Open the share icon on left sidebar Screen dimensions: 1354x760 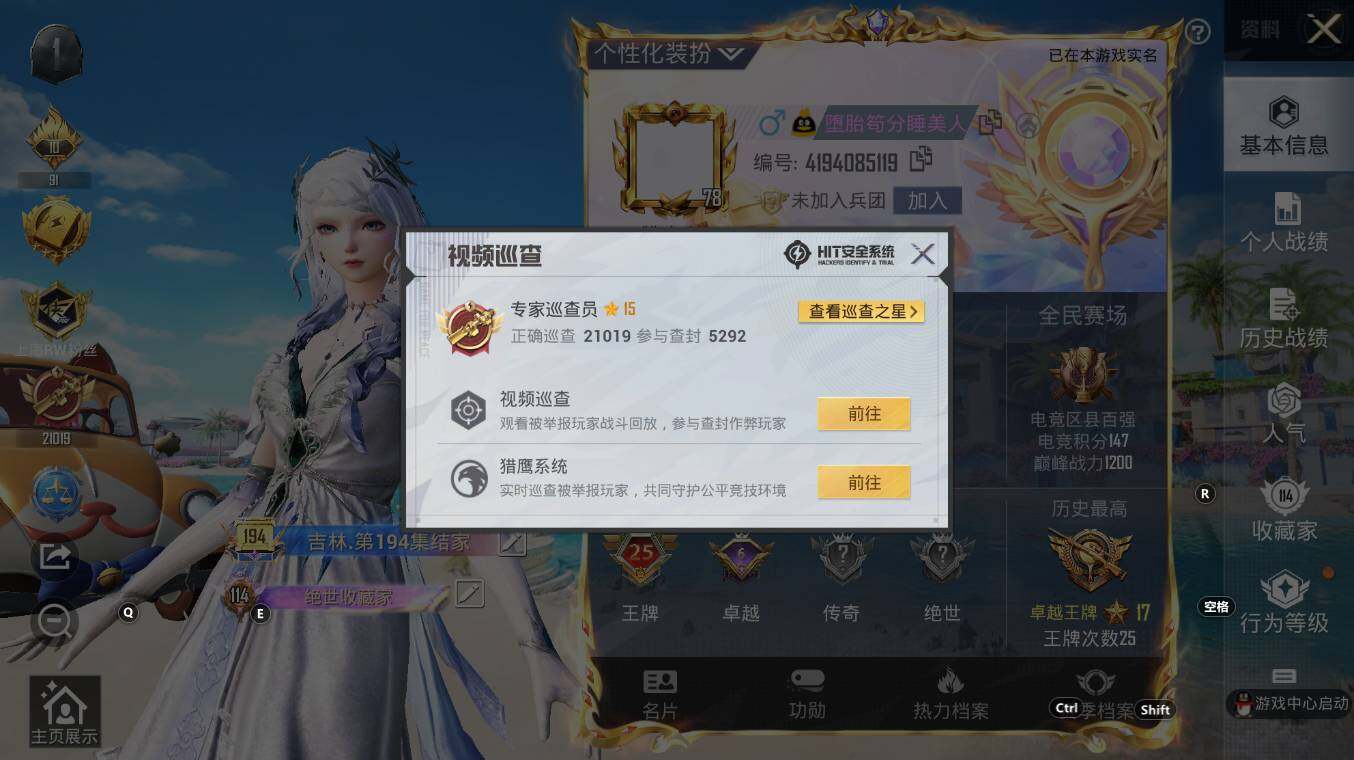pos(56,555)
